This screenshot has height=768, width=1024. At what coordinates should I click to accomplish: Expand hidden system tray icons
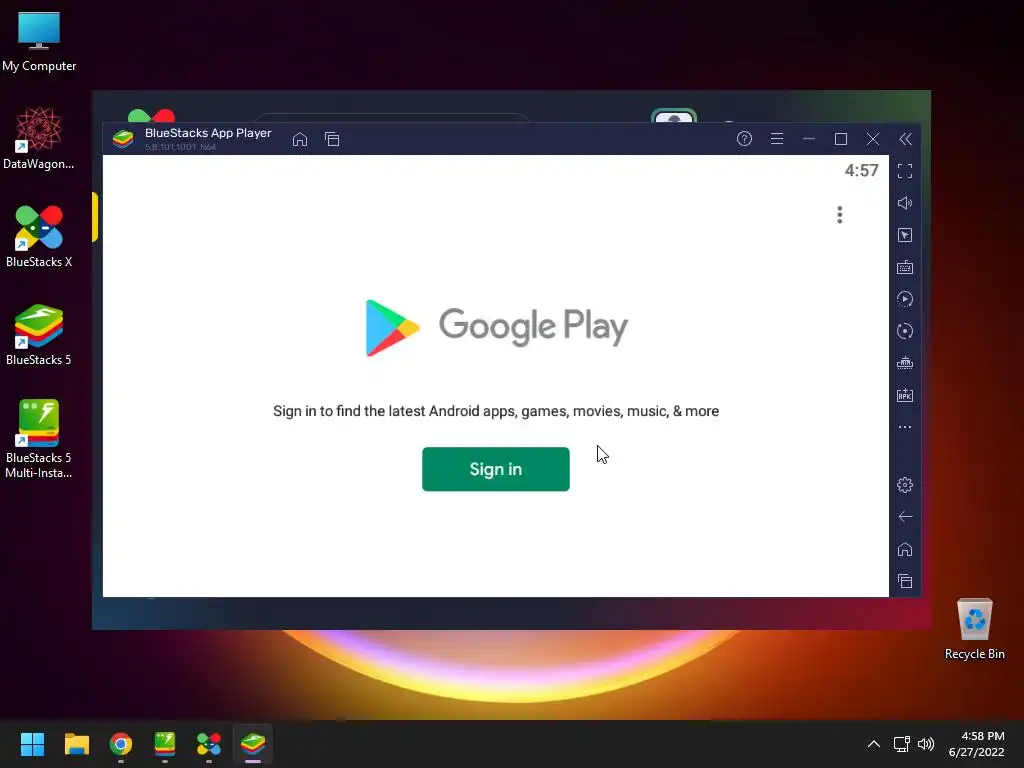(x=874, y=744)
